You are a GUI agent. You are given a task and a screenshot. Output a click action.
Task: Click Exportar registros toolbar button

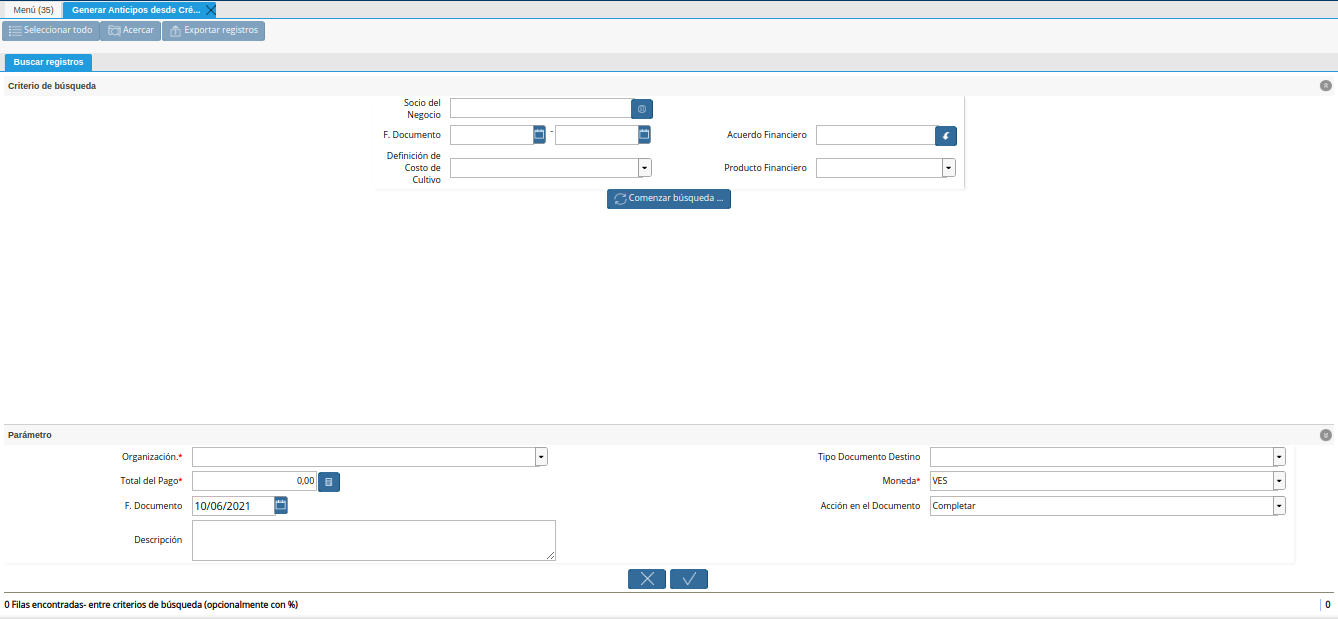tap(213, 31)
